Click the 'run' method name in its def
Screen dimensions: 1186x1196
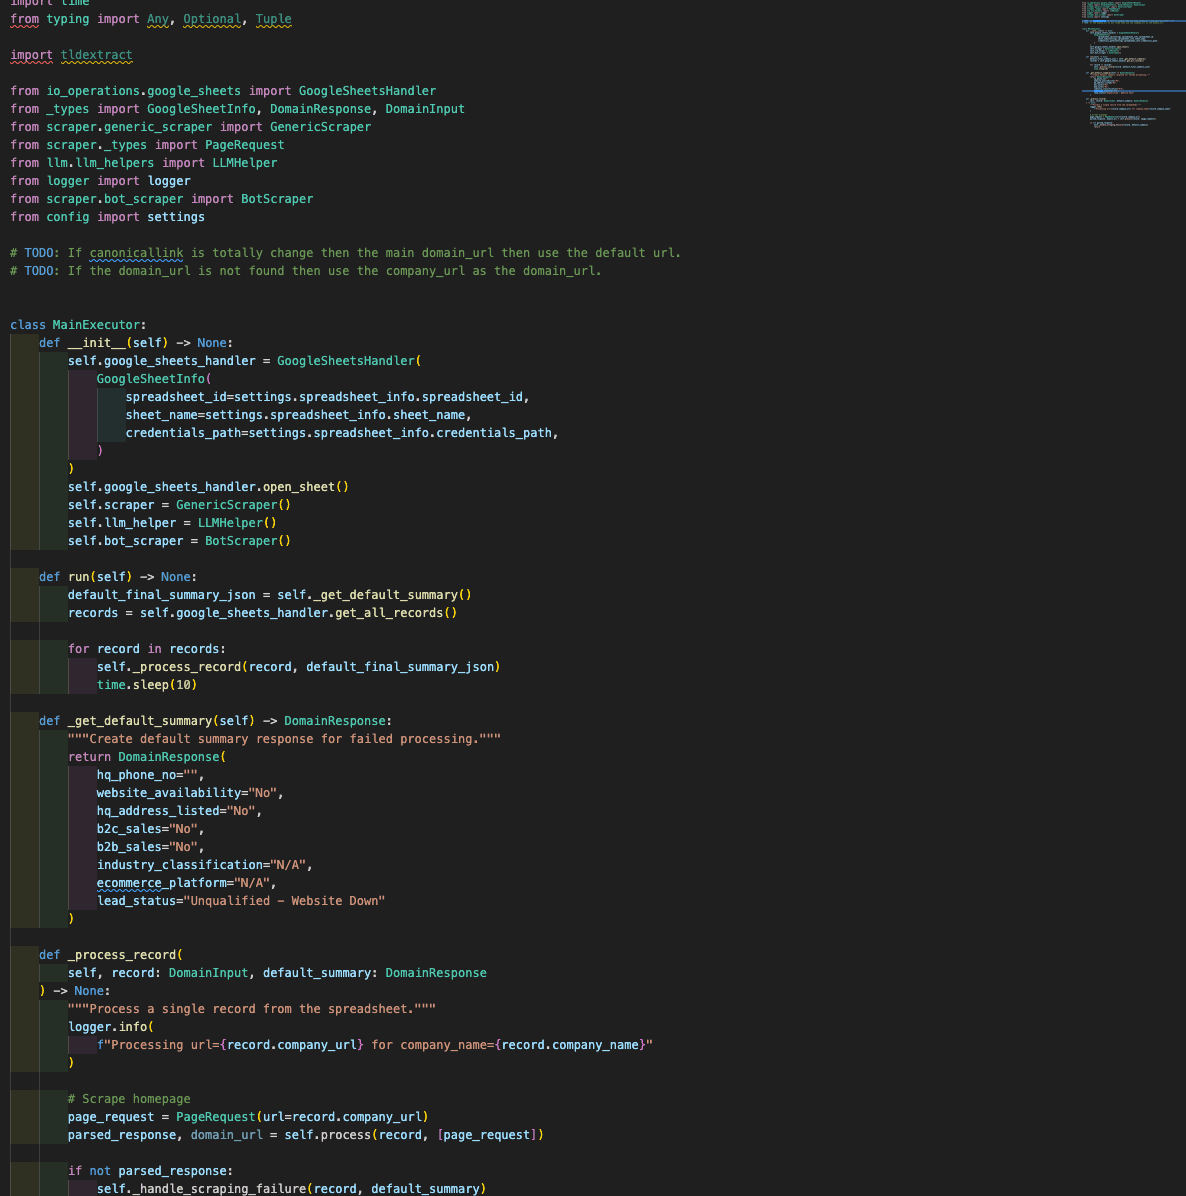pos(79,577)
